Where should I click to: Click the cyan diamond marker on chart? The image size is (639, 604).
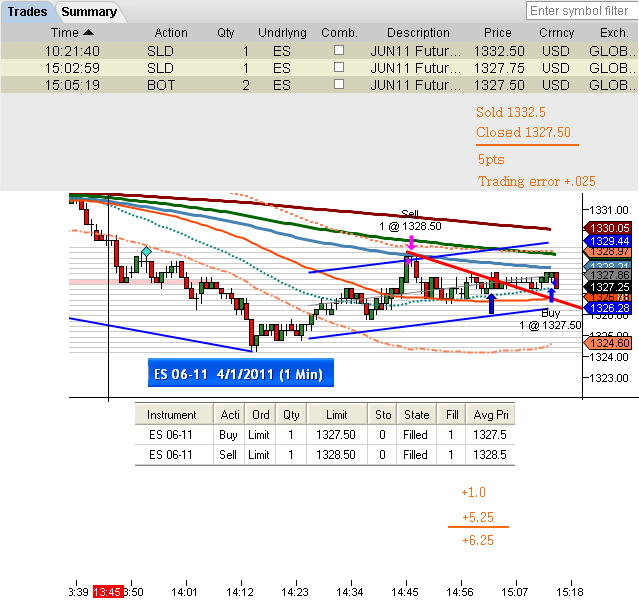pos(146,251)
